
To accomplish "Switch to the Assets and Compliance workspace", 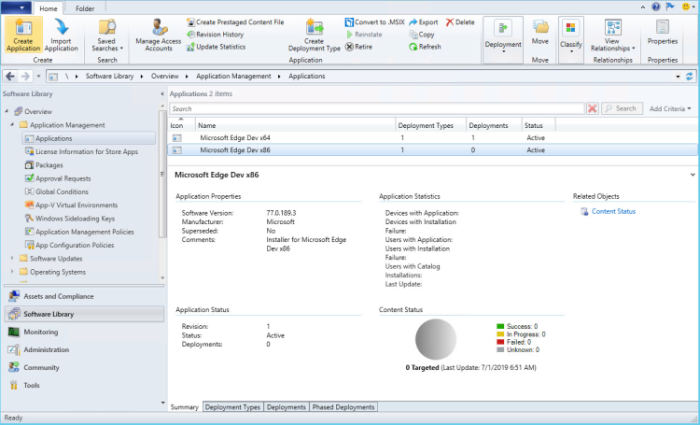I will coord(84,296).
